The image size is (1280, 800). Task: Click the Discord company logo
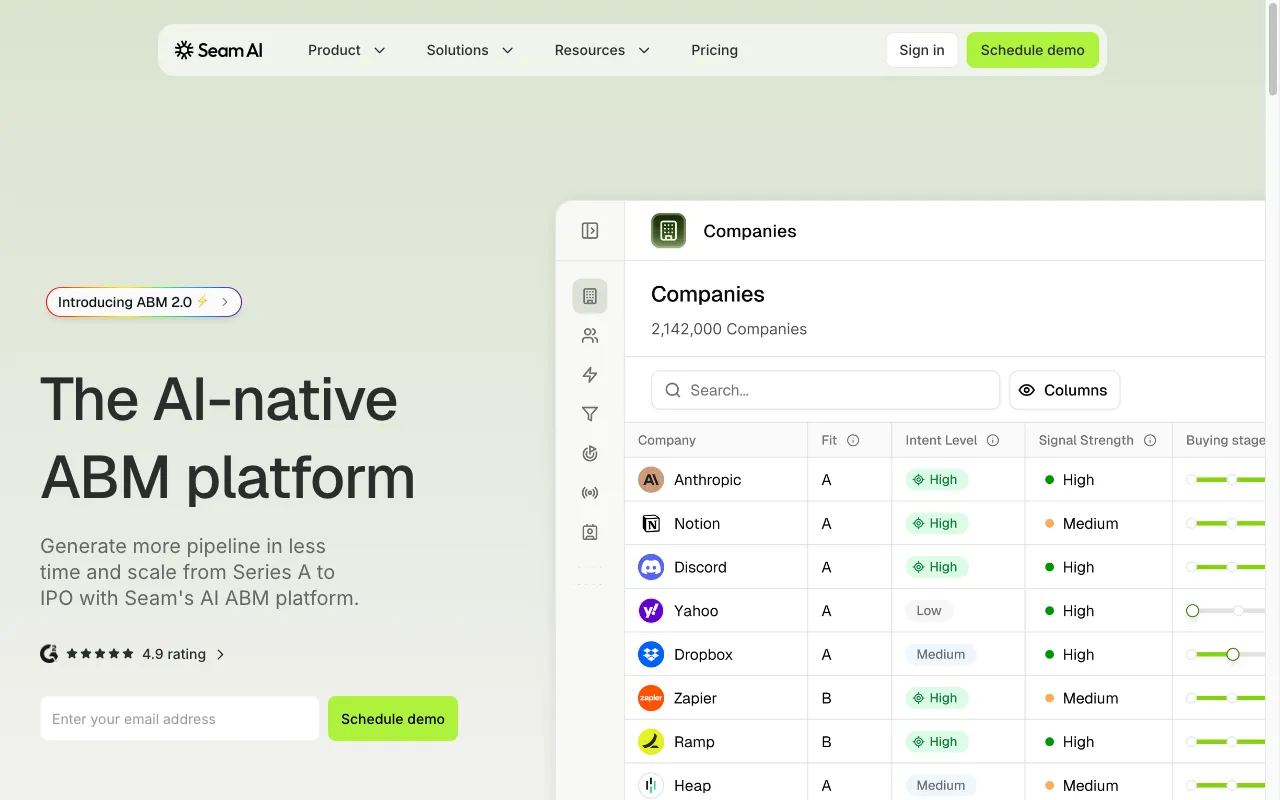point(651,567)
